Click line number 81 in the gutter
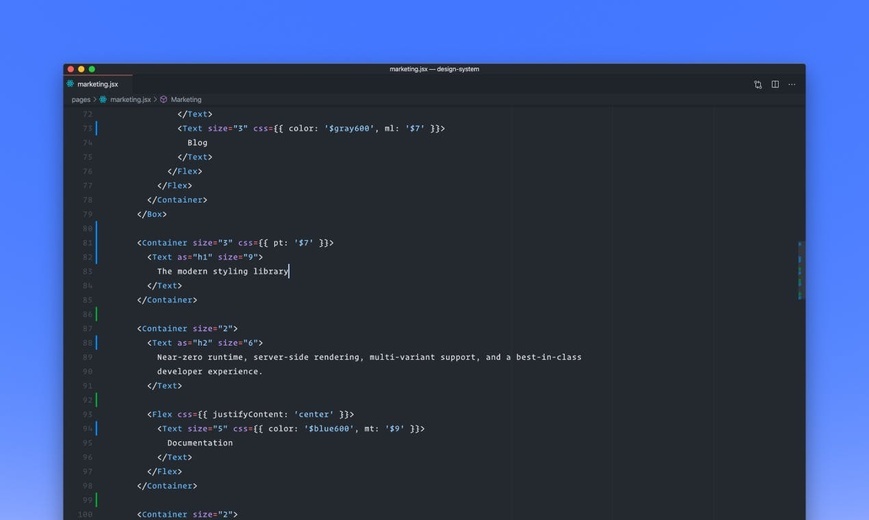The width and height of the screenshot is (869, 520). click(x=87, y=243)
